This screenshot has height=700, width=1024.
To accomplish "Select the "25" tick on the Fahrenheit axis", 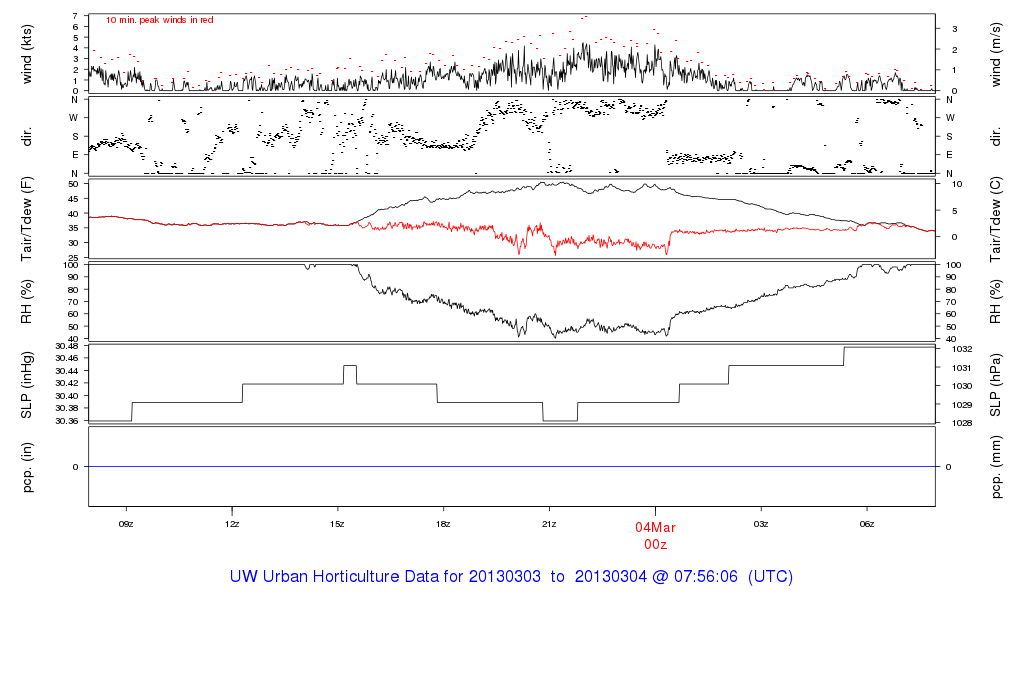I will (x=73, y=259).
